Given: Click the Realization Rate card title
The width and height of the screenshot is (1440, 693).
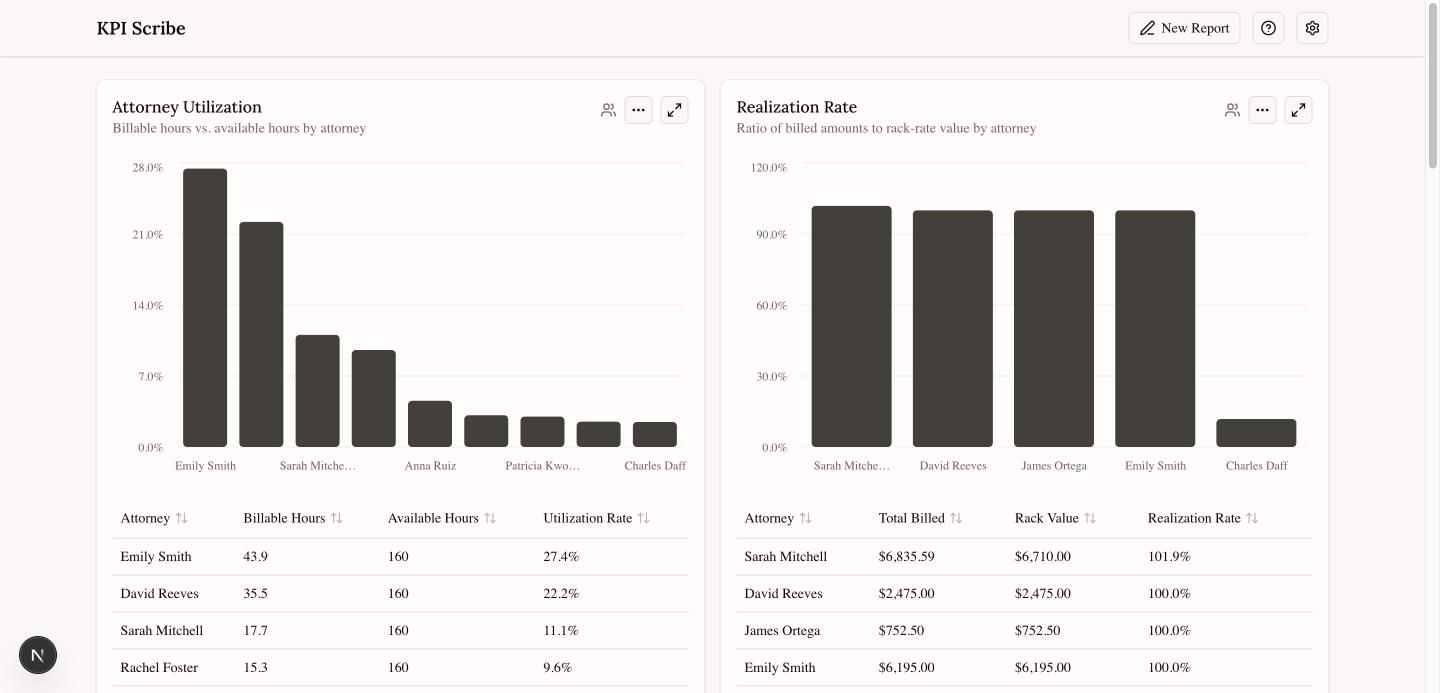Looking at the screenshot, I should coord(796,107).
